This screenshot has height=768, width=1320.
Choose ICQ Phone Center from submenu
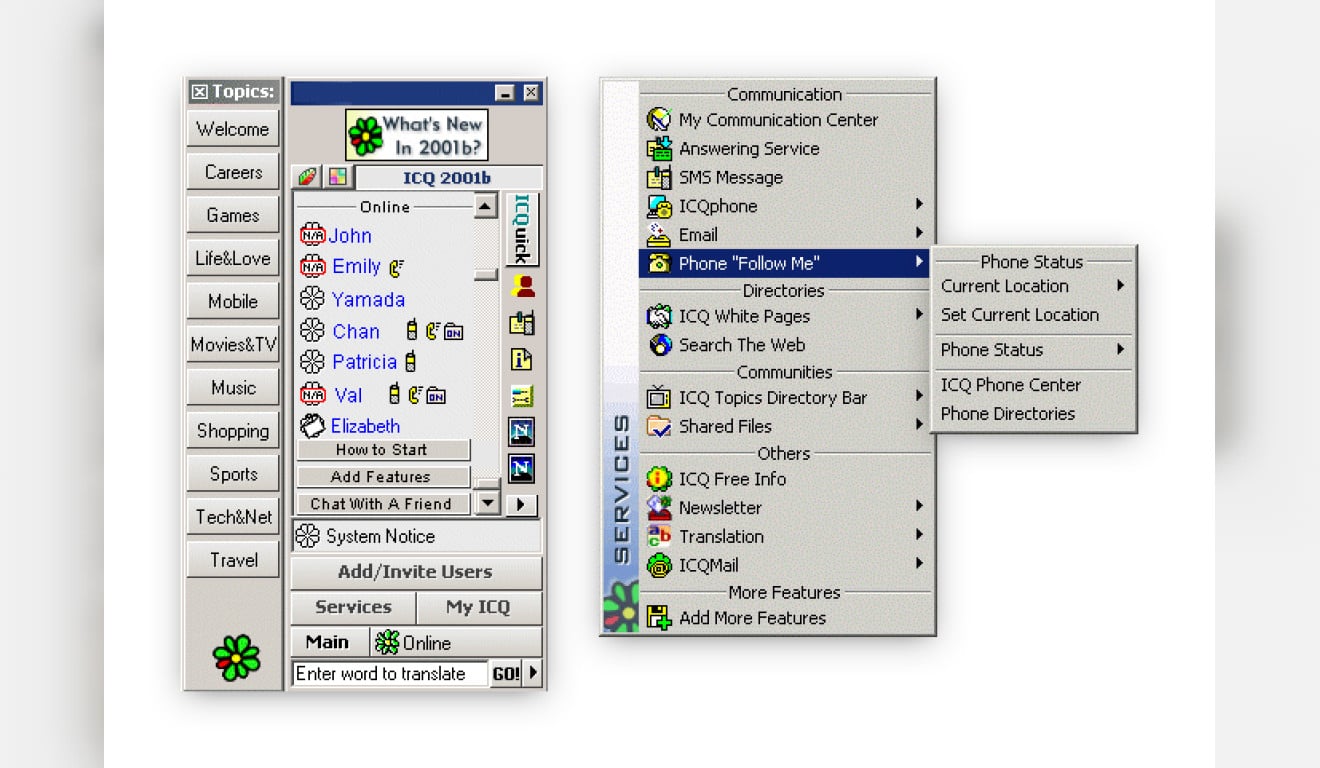(1011, 385)
